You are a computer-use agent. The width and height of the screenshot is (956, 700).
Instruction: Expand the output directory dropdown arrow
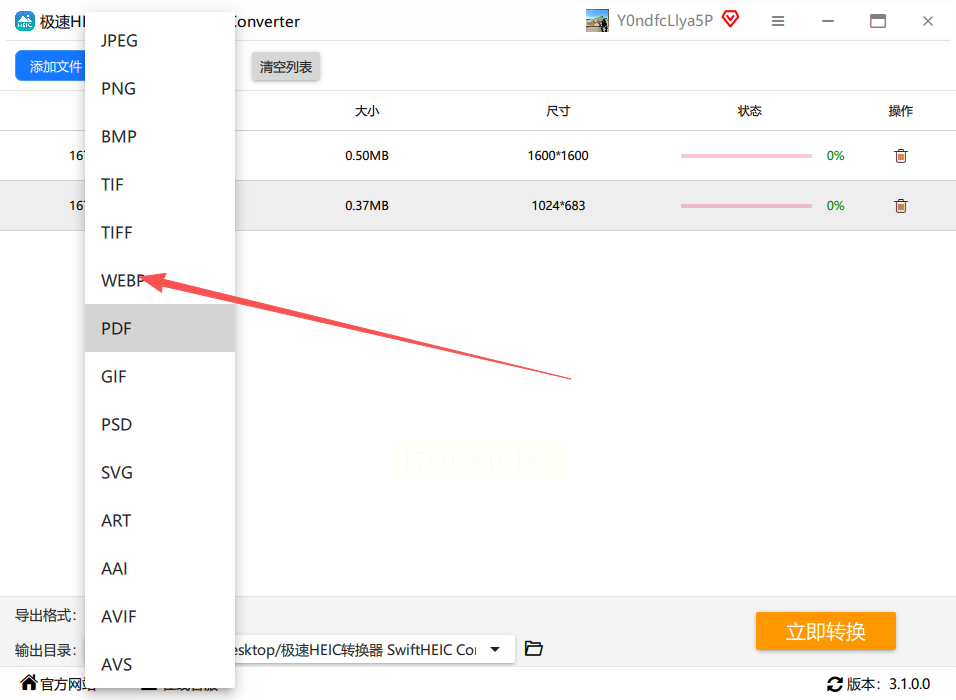495,649
